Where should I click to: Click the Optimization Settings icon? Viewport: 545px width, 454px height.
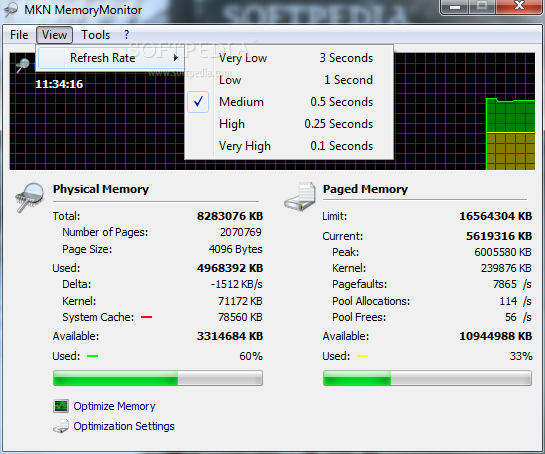pyautogui.click(x=61, y=426)
